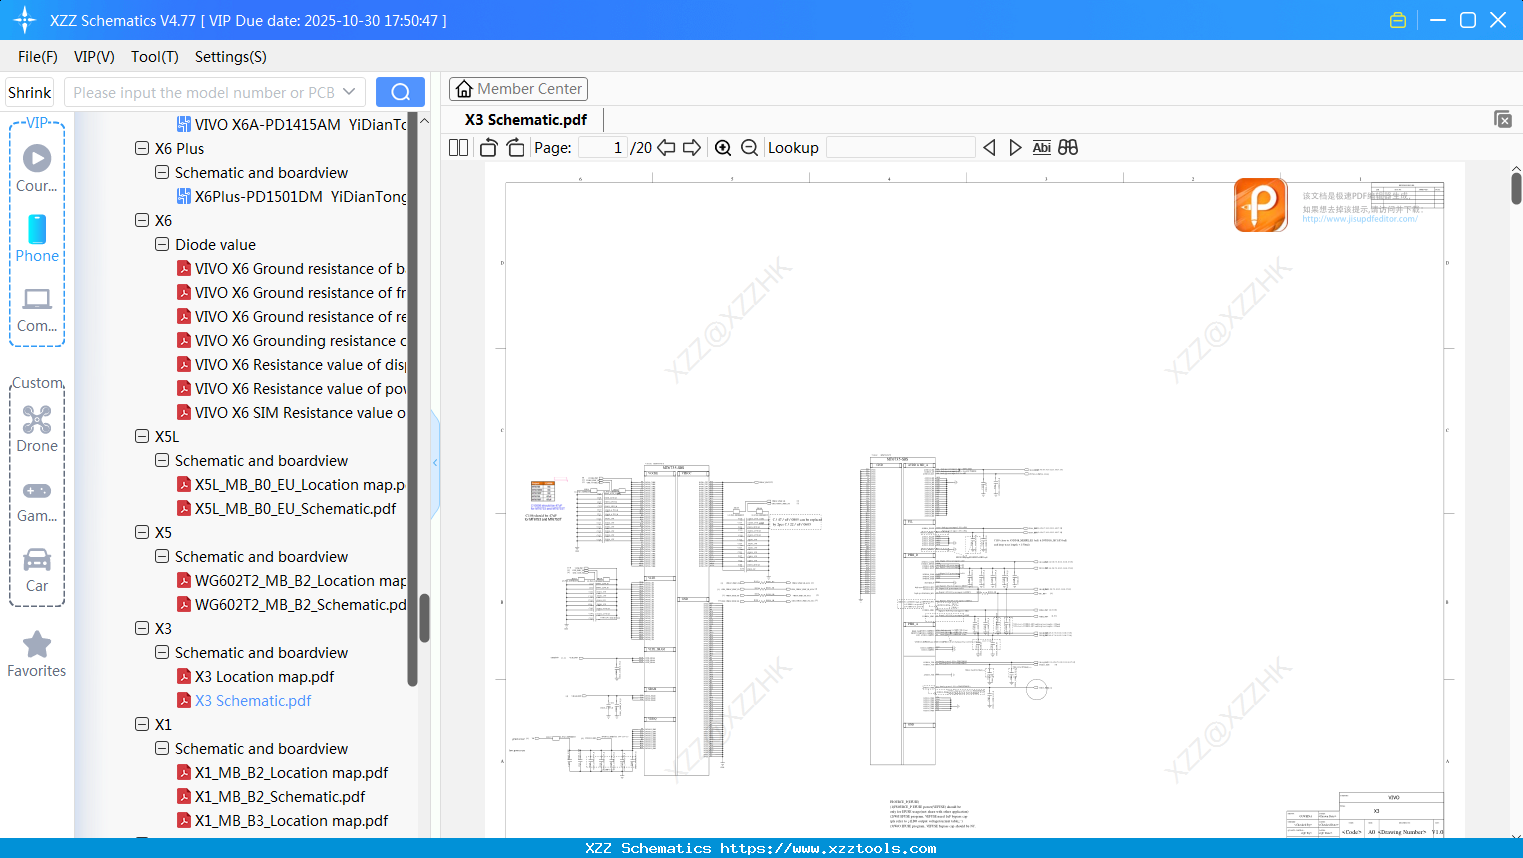Viewport: 1523px width, 858px height.
Task: Select the X3 Schematic.pdf tab
Action: (x=526, y=119)
